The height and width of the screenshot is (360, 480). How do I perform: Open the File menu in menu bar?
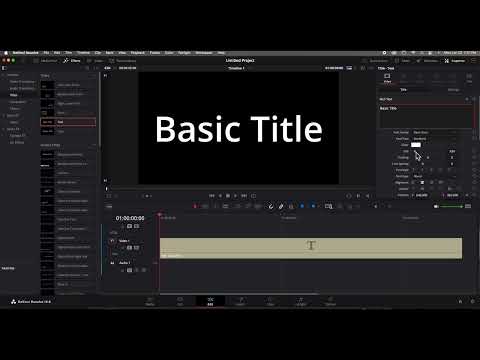[46, 53]
